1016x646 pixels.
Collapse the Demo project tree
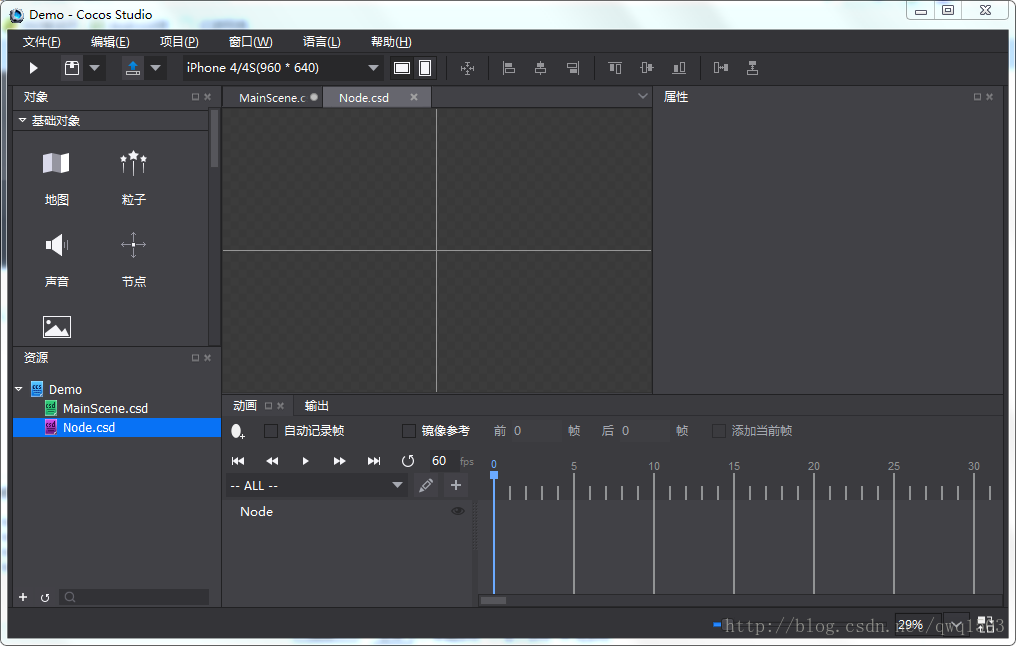tap(19, 389)
